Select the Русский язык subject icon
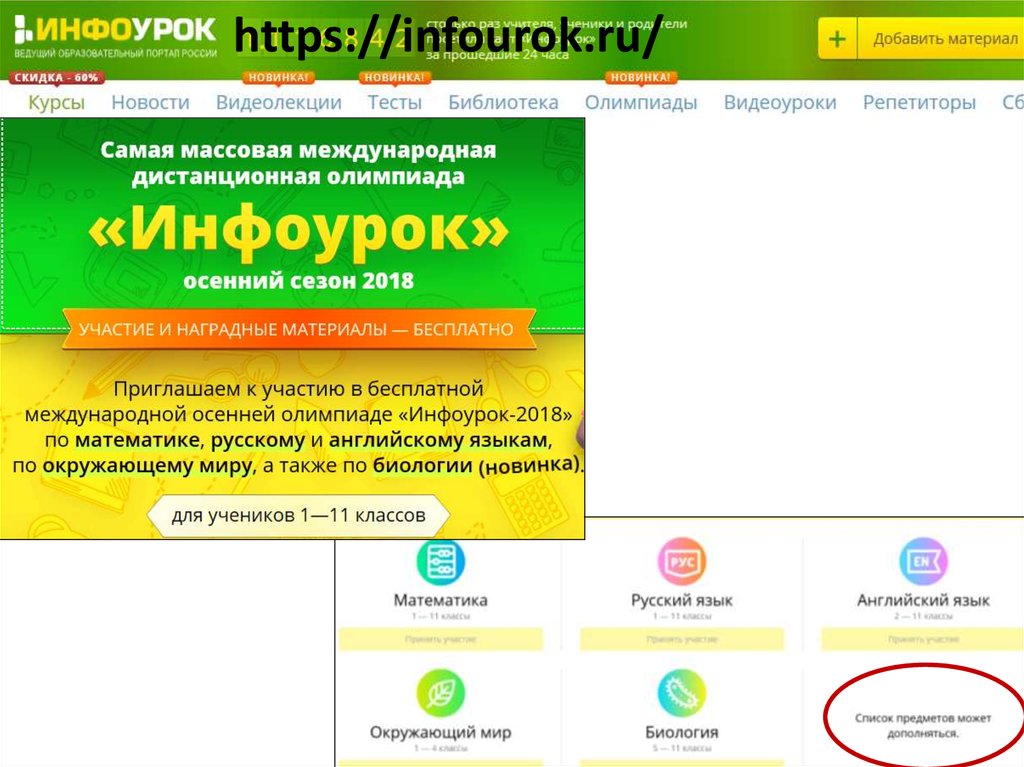This screenshot has width=1024, height=767. click(681, 562)
